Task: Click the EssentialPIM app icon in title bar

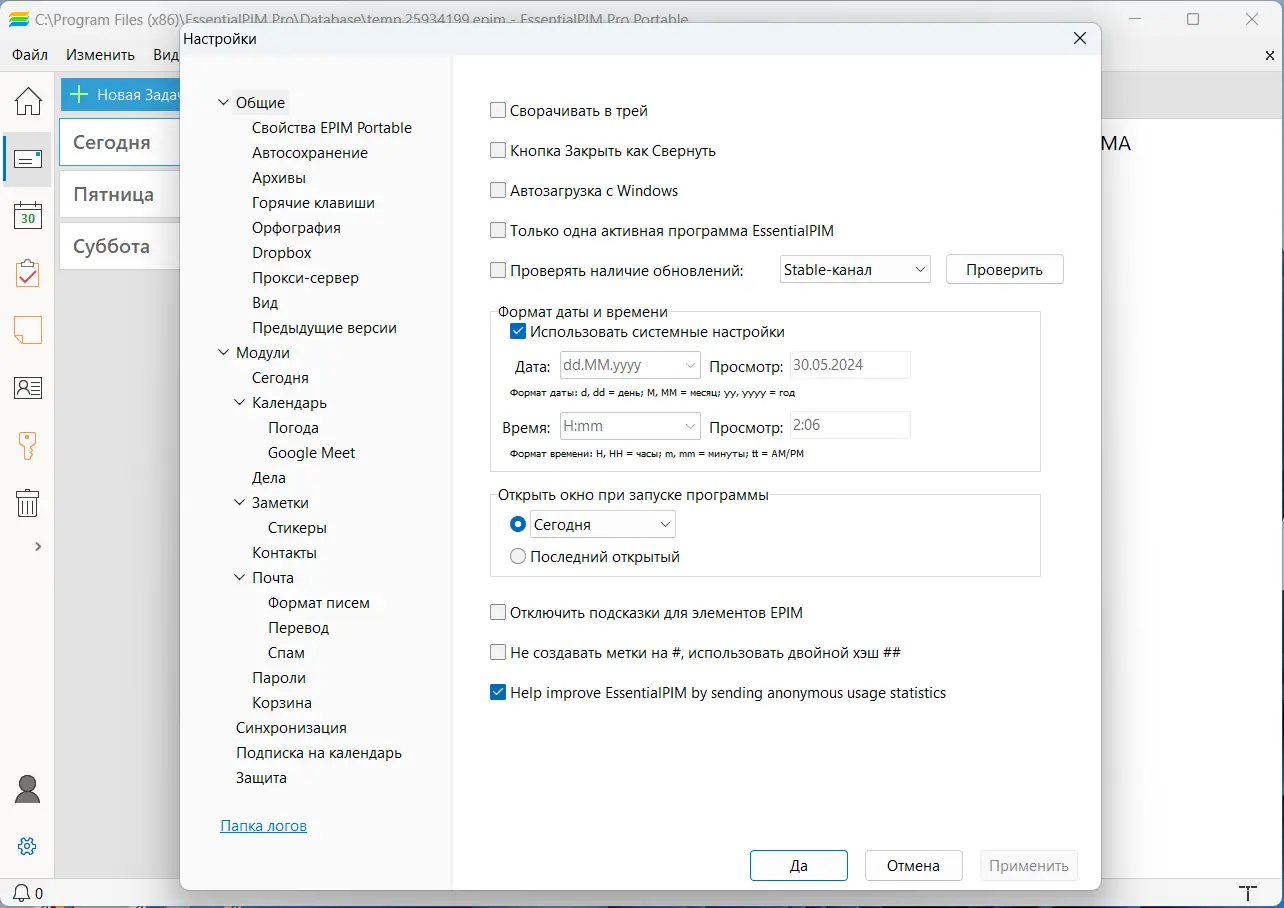Action: pos(18,19)
